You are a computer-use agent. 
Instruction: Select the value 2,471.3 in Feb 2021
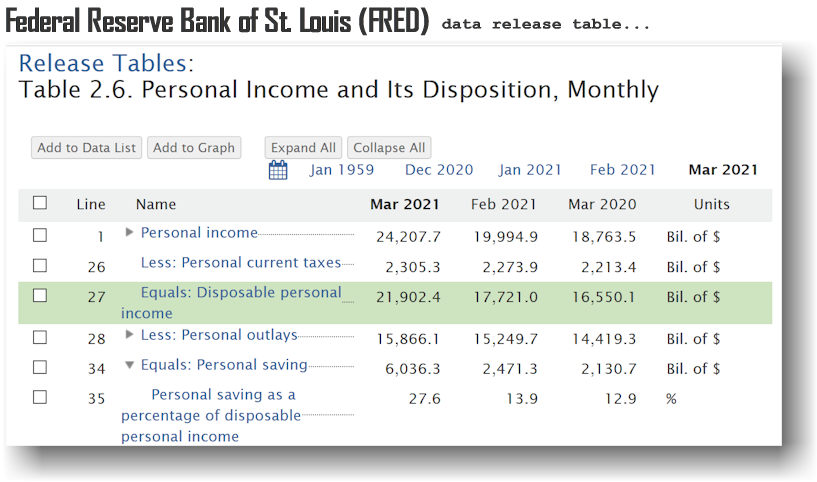point(510,369)
